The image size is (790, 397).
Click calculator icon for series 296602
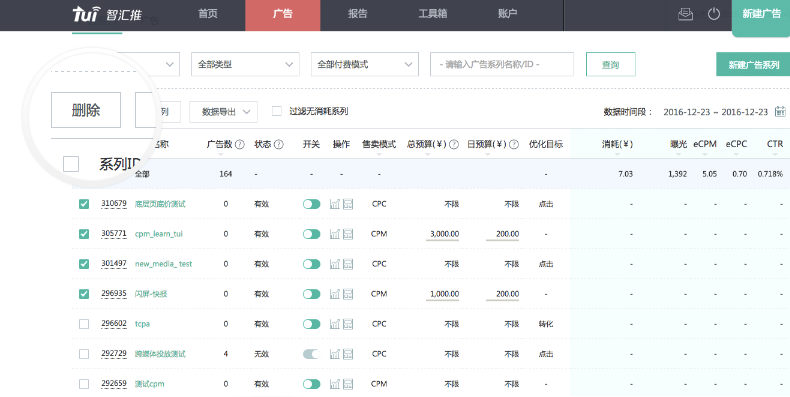click(x=348, y=324)
